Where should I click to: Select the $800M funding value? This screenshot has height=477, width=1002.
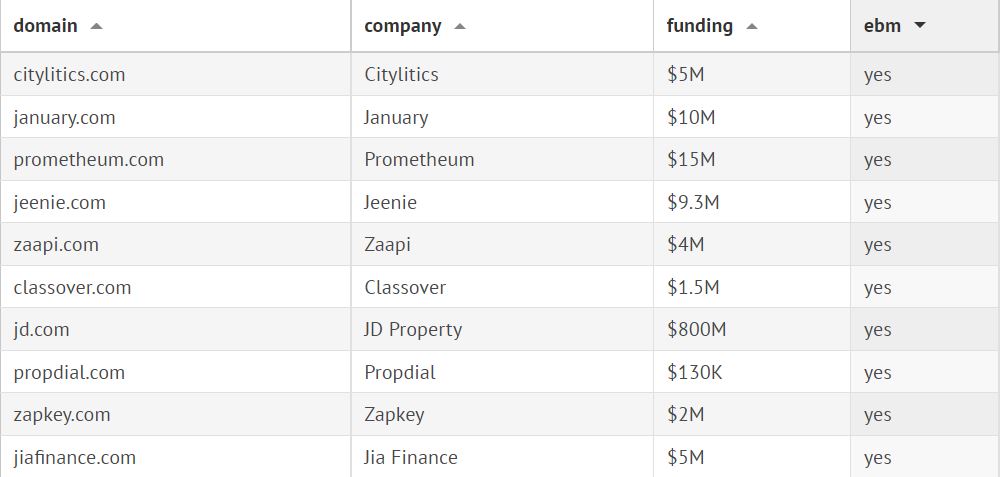(x=697, y=330)
